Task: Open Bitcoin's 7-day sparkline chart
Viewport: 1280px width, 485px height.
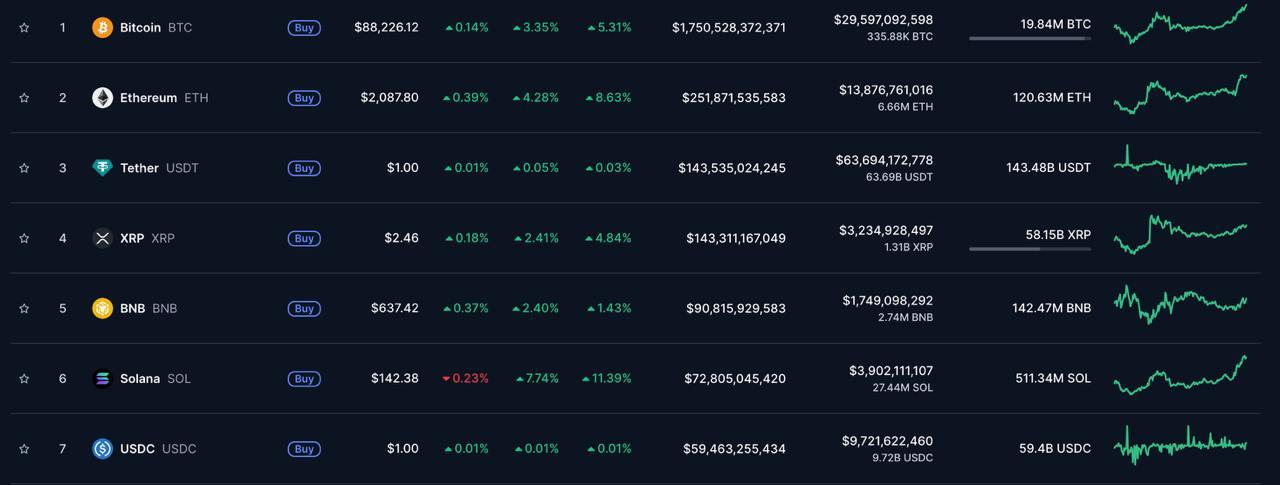Action: [x=1180, y=25]
